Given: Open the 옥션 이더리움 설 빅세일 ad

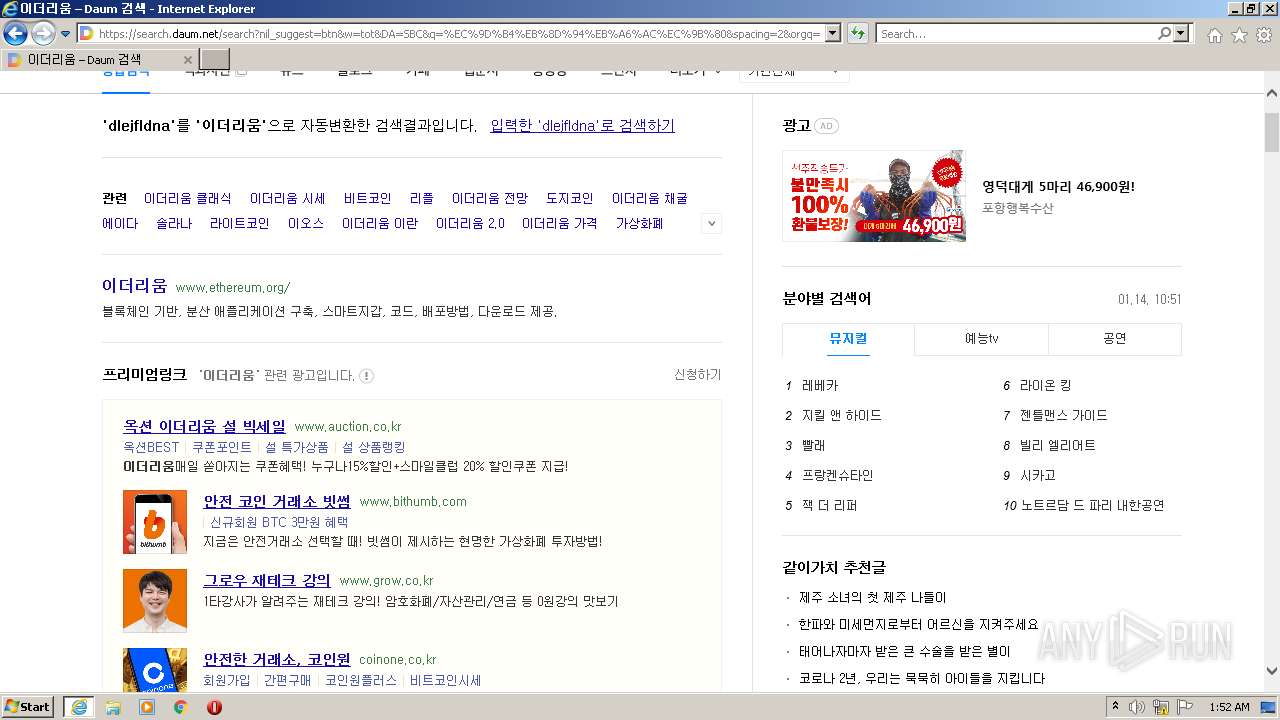Looking at the screenshot, I should 204,426.
